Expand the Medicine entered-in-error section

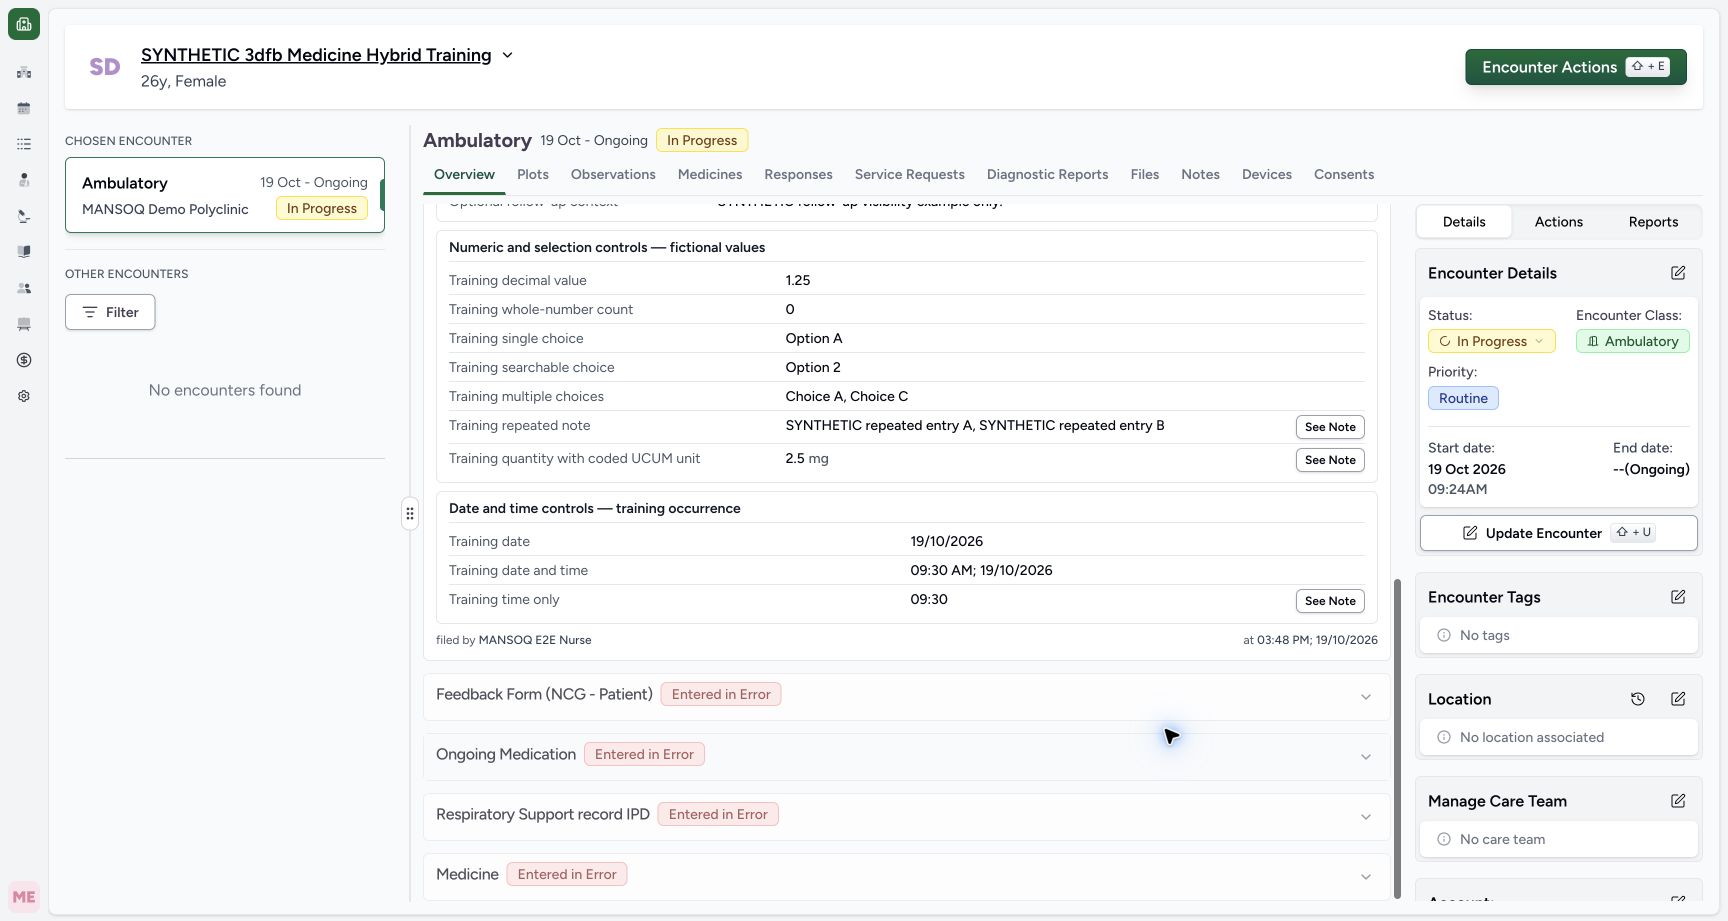[x=906, y=877]
